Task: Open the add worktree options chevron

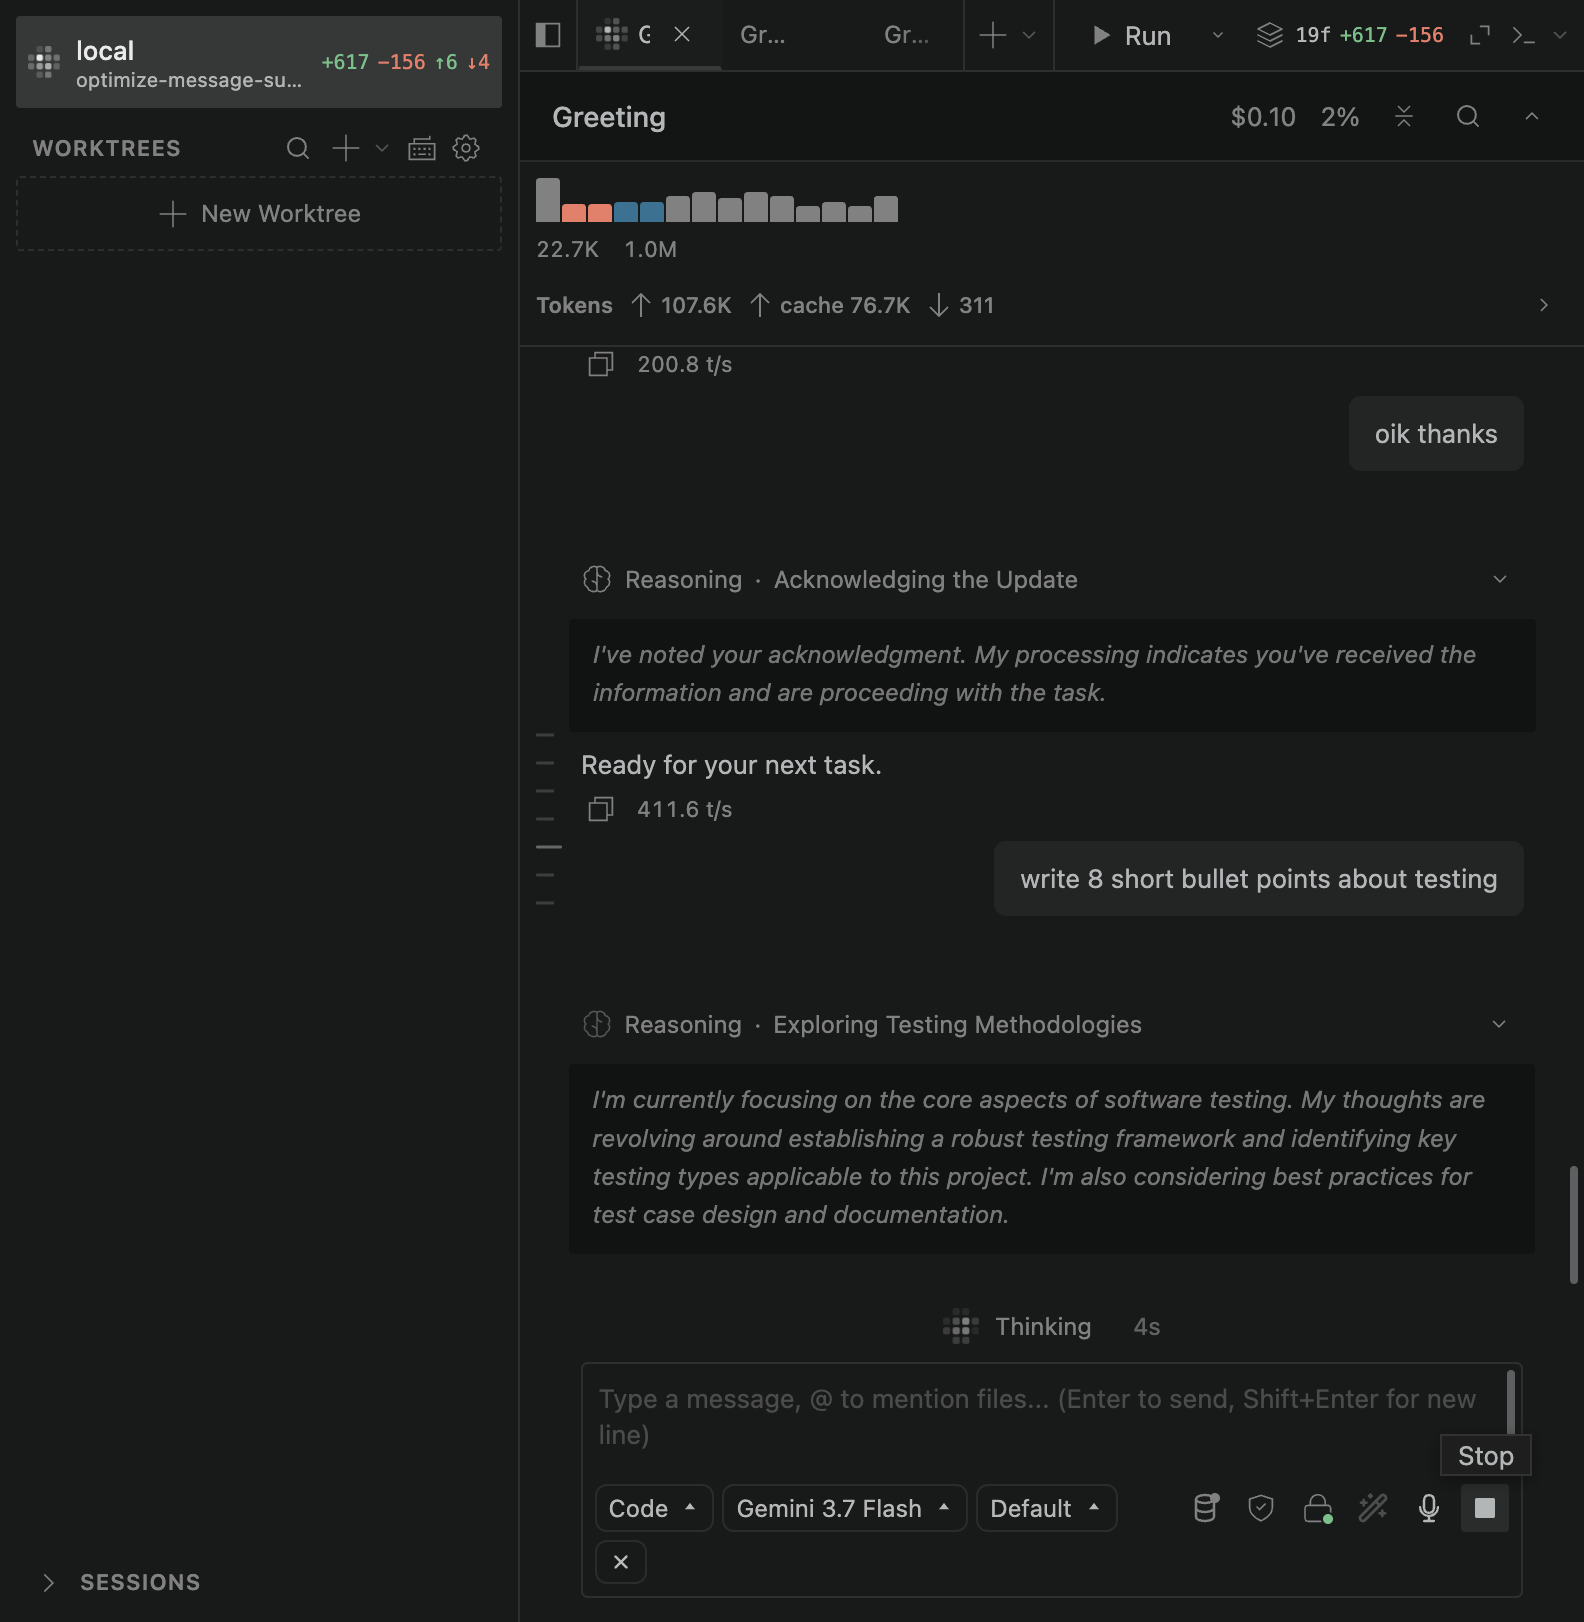Action: pos(381,148)
